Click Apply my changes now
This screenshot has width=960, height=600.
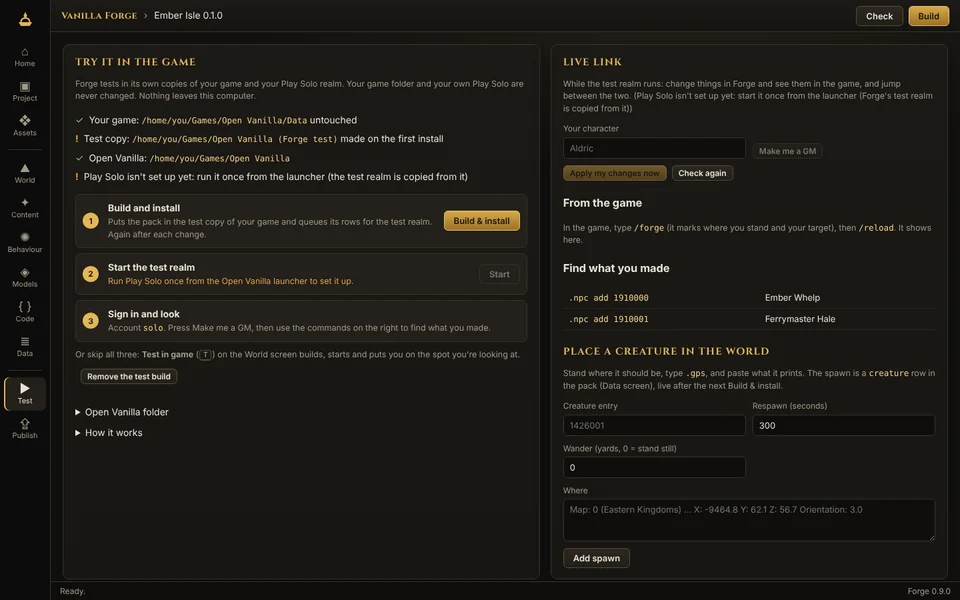click(x=614, y=173)
